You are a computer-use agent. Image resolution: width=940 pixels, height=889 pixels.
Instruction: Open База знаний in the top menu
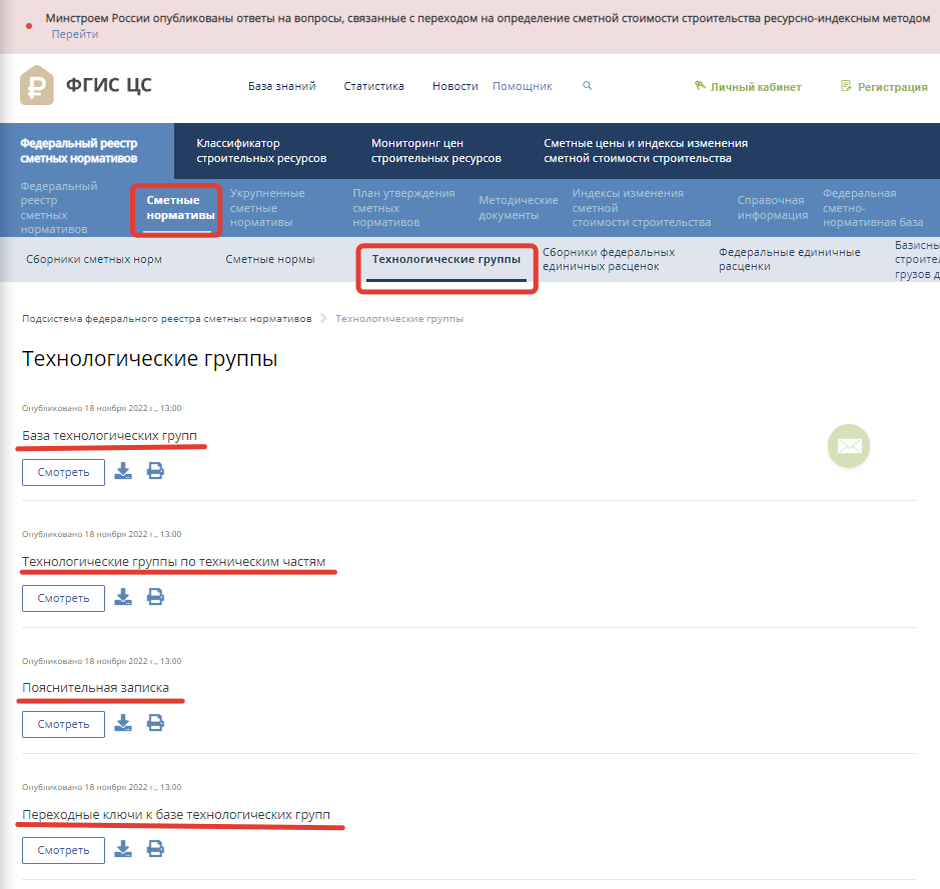[x=282, y=86]
